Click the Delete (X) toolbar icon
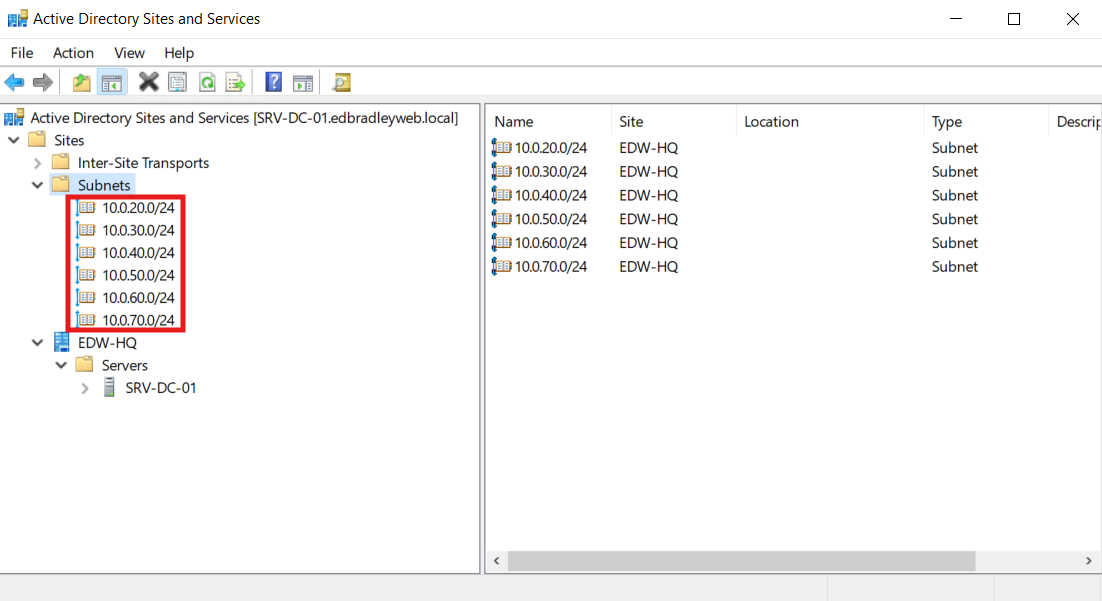This screenshot has width=1102, height=601. pos(148,82)
